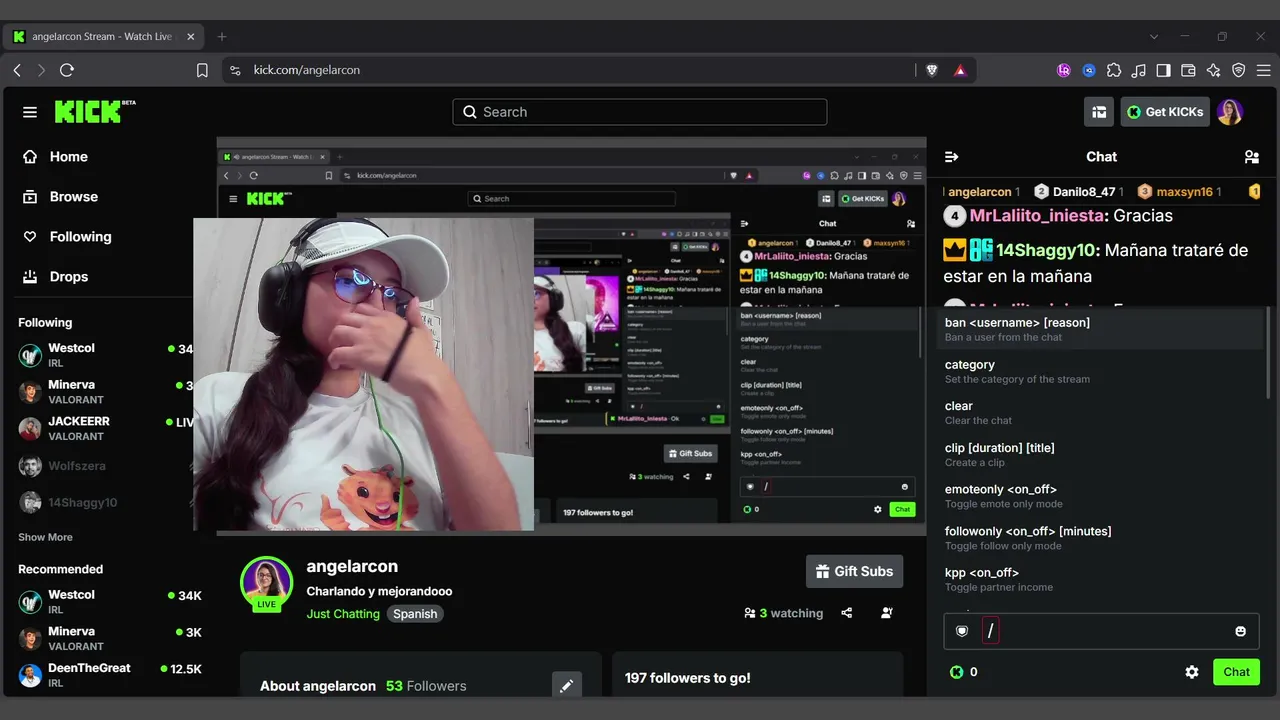
Task: Click the browser address bar URL
Action: 306,70
